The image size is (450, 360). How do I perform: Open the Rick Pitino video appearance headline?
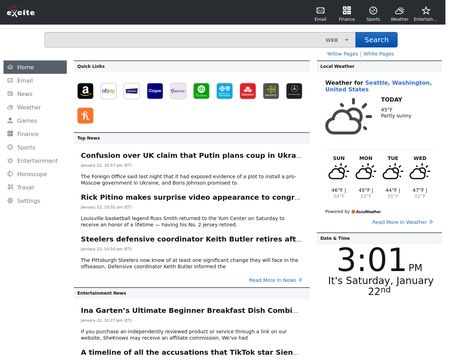191,197
